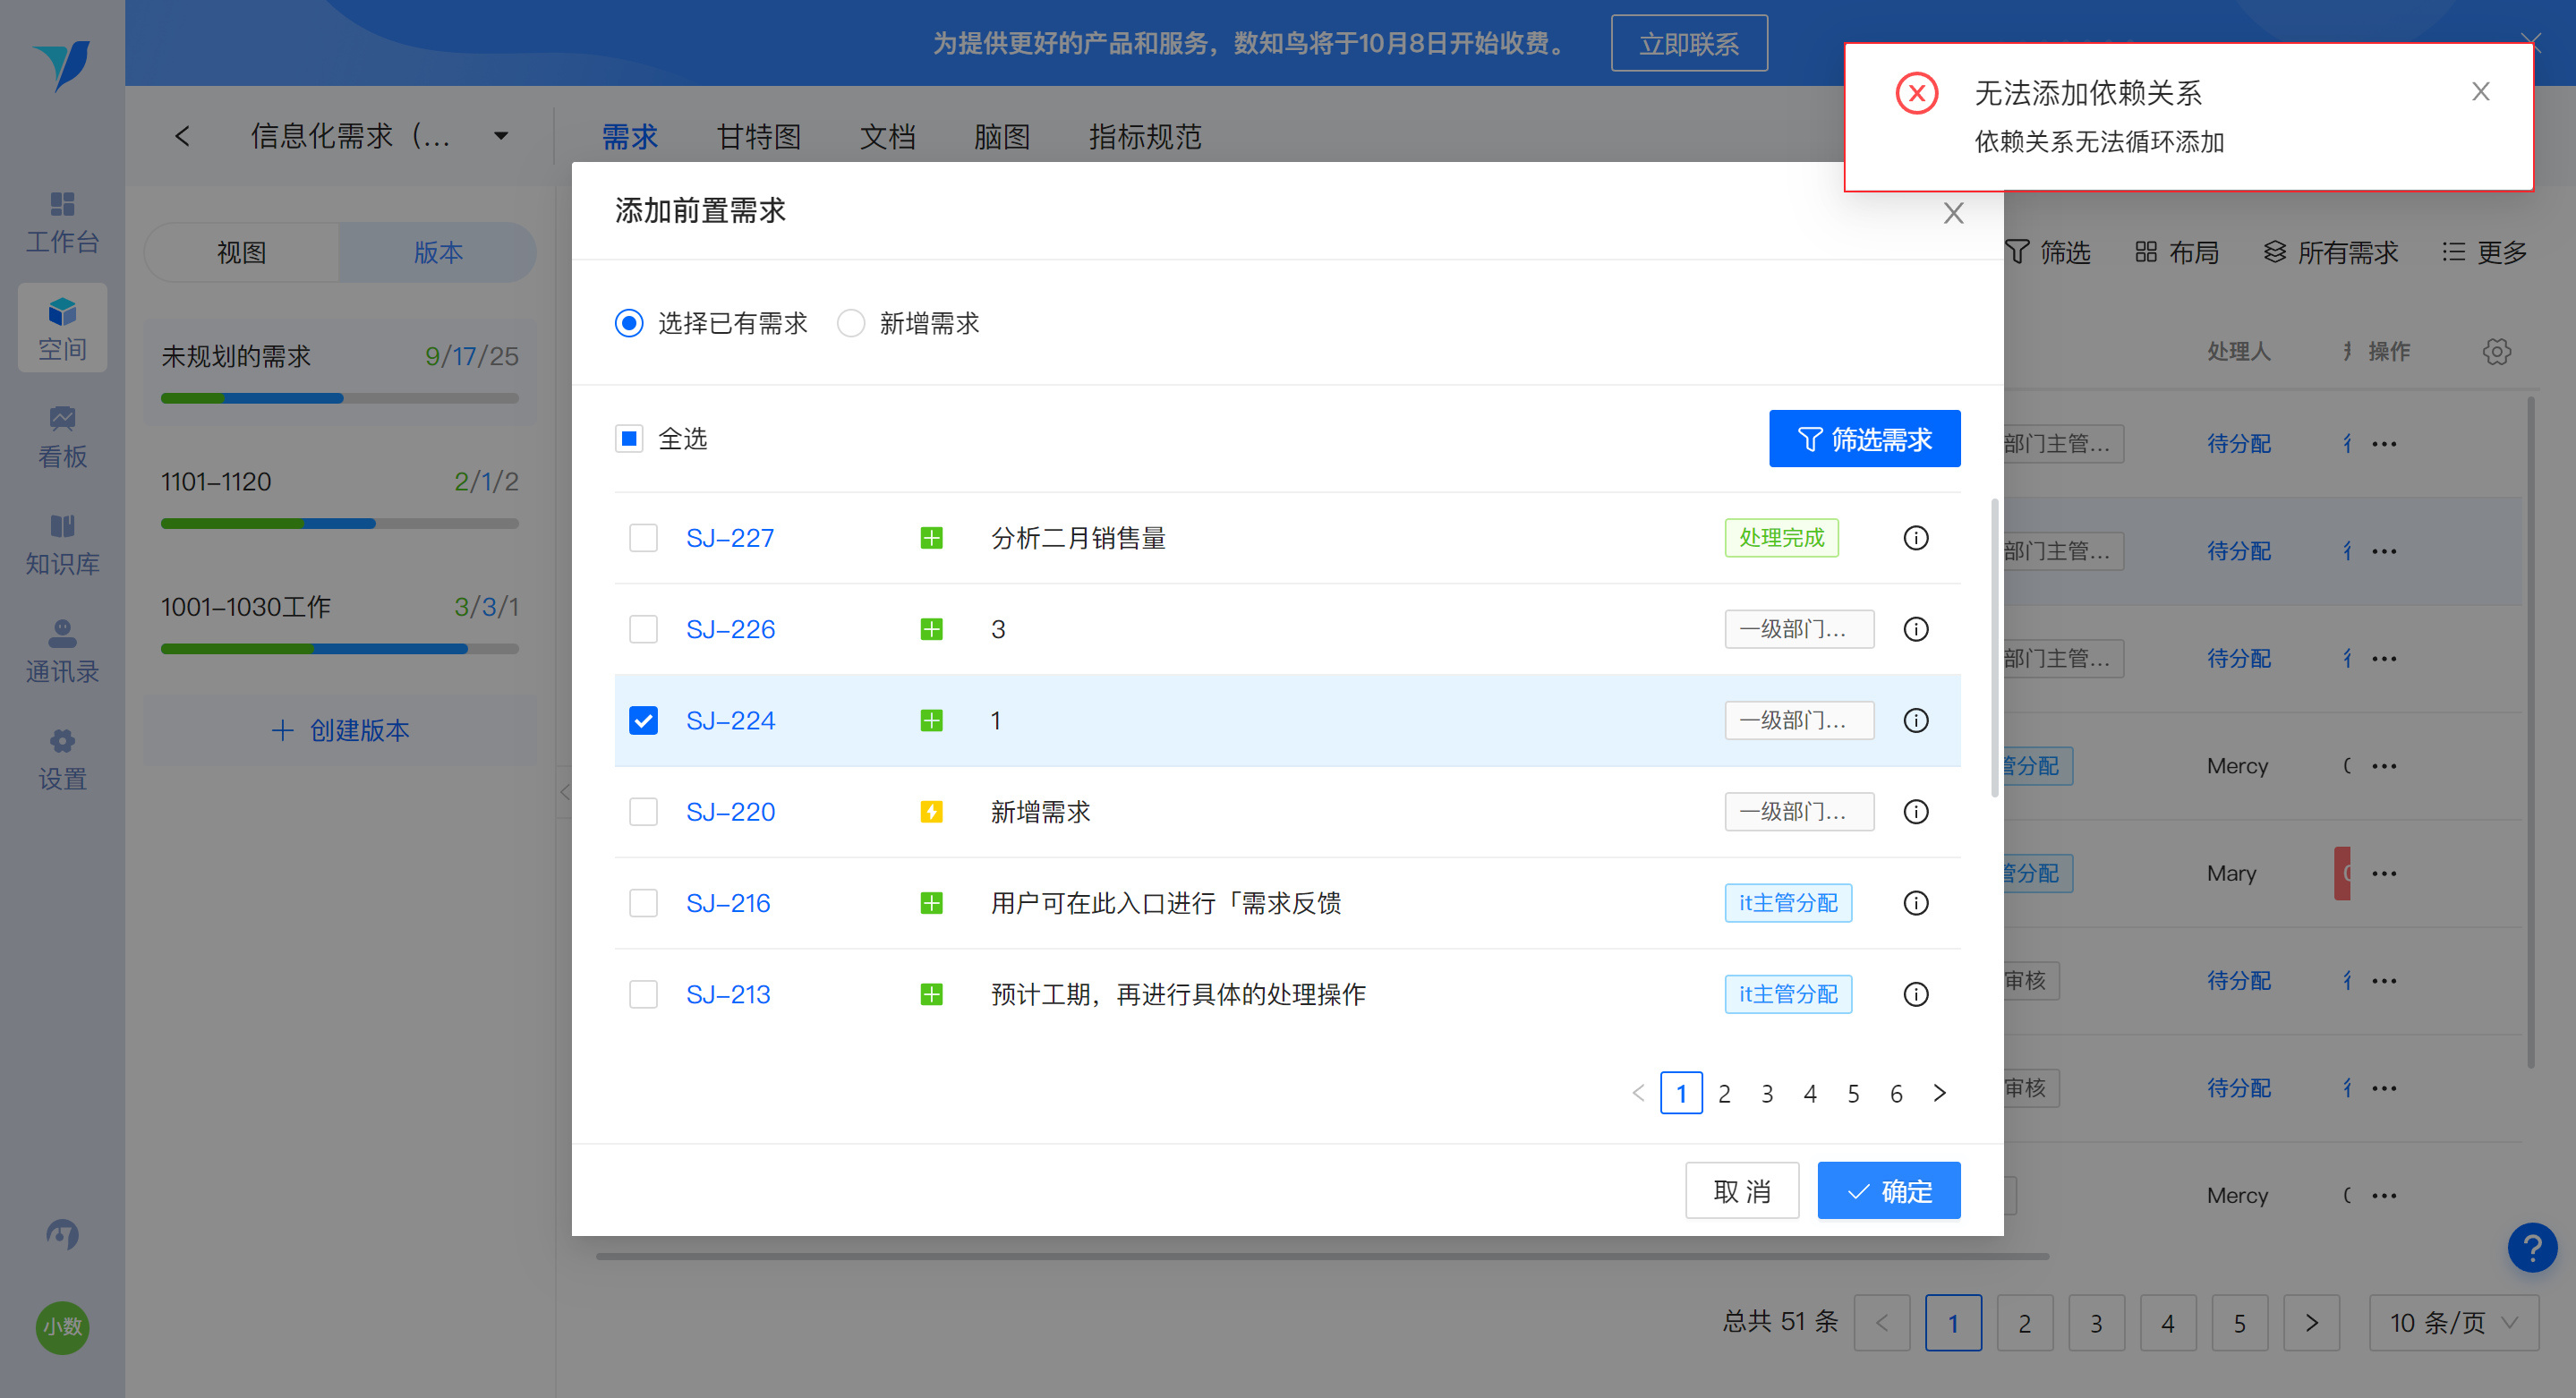Check the checkbox for SJ-227
Viewport: 2576px width, 1398px height.
[643, 538]
